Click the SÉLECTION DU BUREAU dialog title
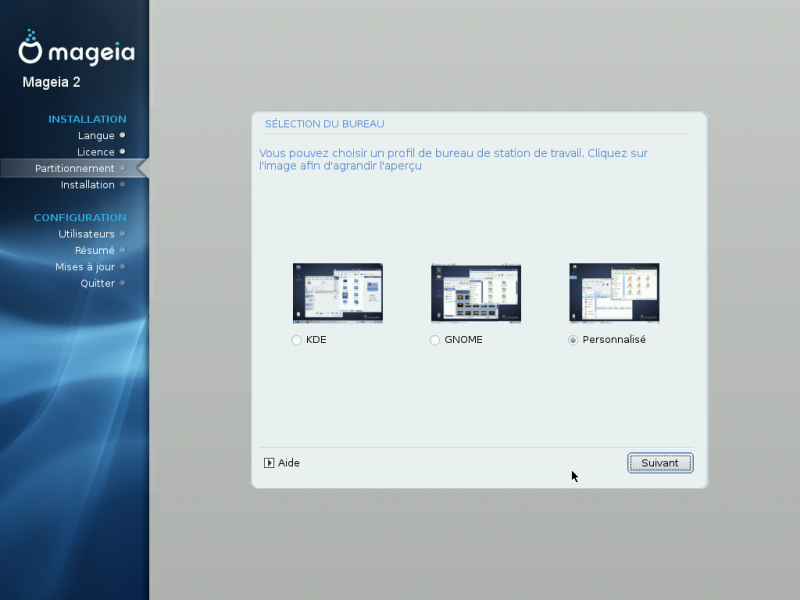 pyautogui.click(x=324, y=123)
